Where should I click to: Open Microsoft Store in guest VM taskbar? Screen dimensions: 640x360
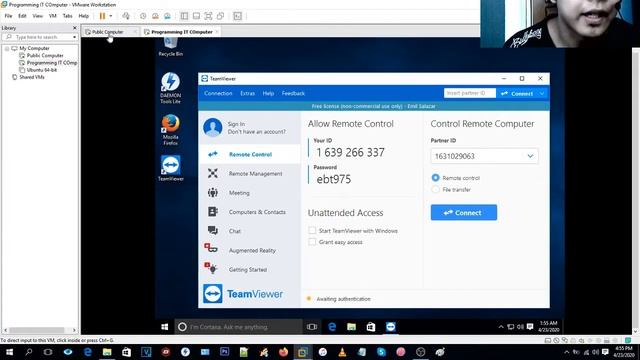(371, 327)
